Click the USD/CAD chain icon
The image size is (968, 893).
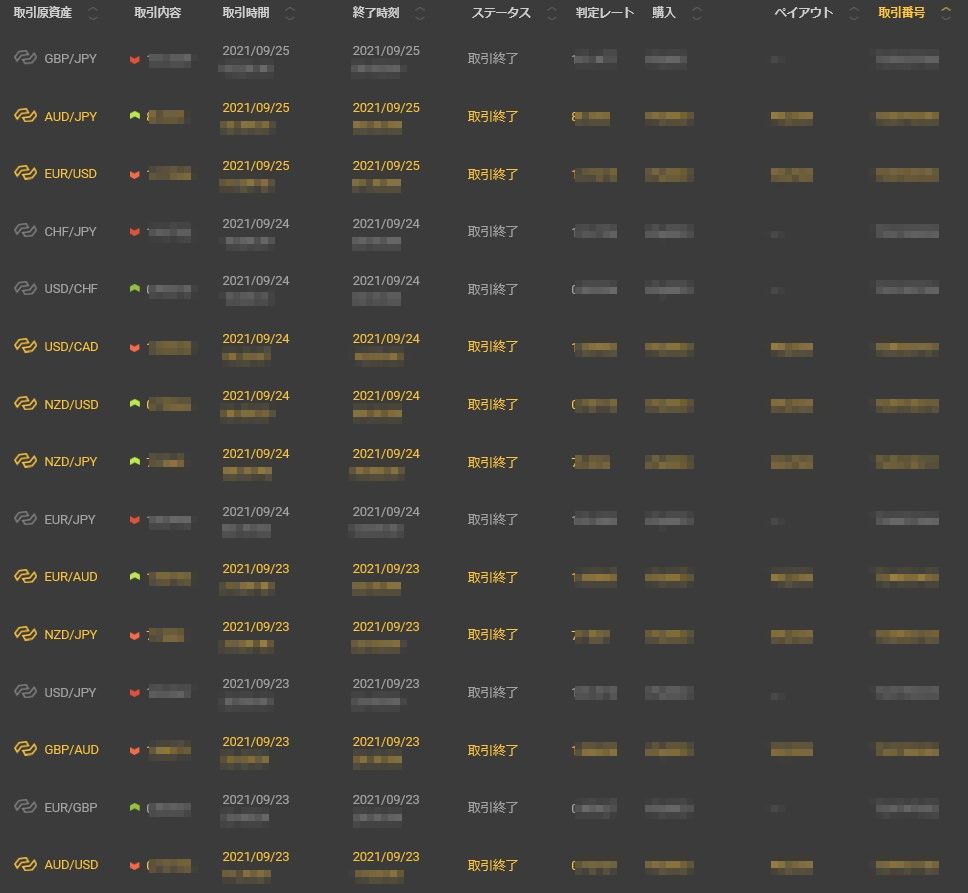click(25, 347)
